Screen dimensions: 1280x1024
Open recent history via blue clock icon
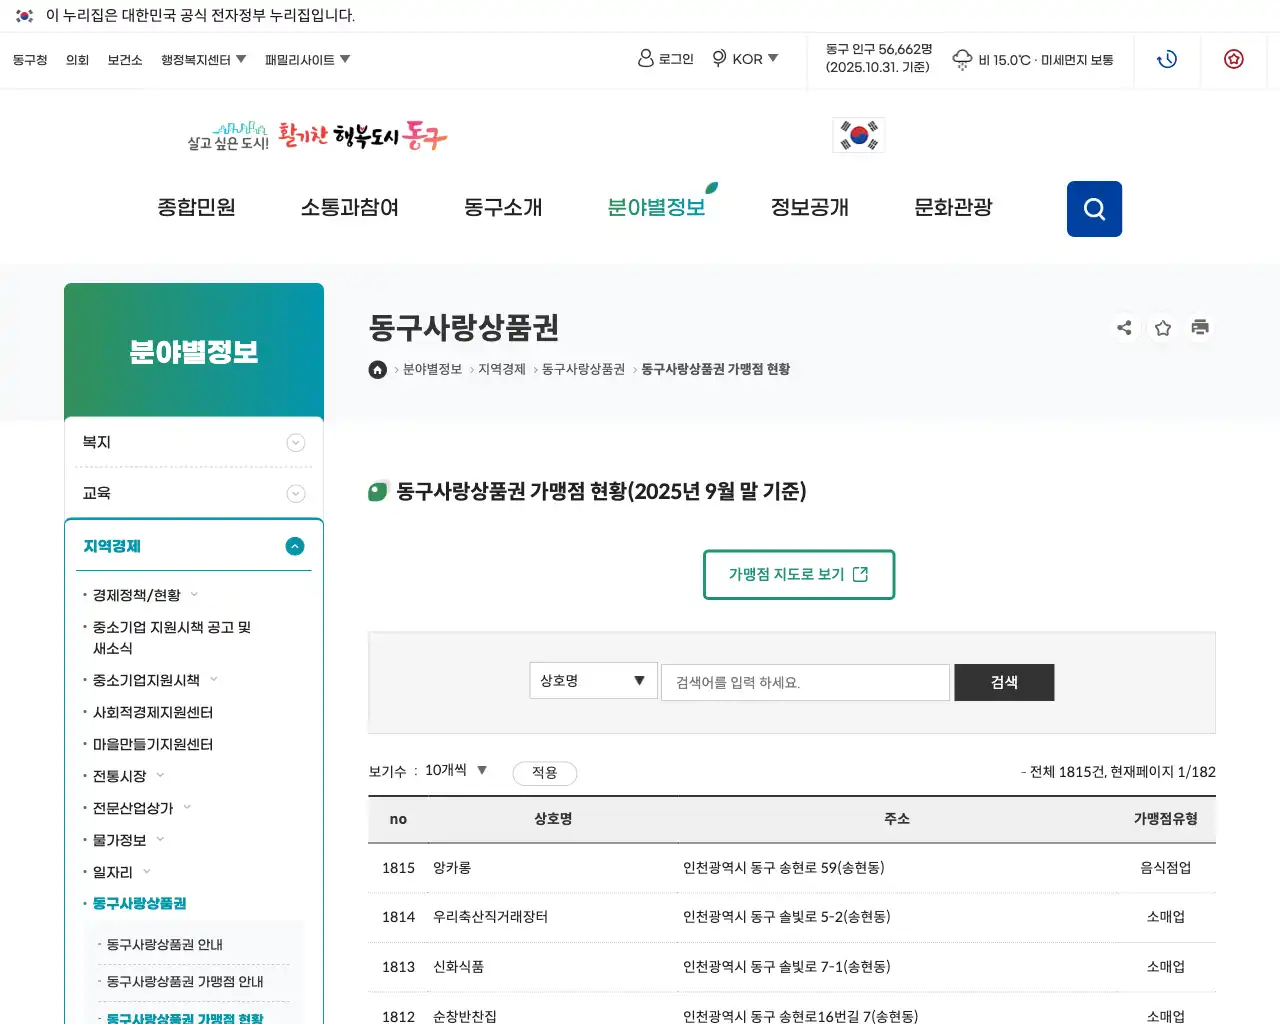(1166, 59)
